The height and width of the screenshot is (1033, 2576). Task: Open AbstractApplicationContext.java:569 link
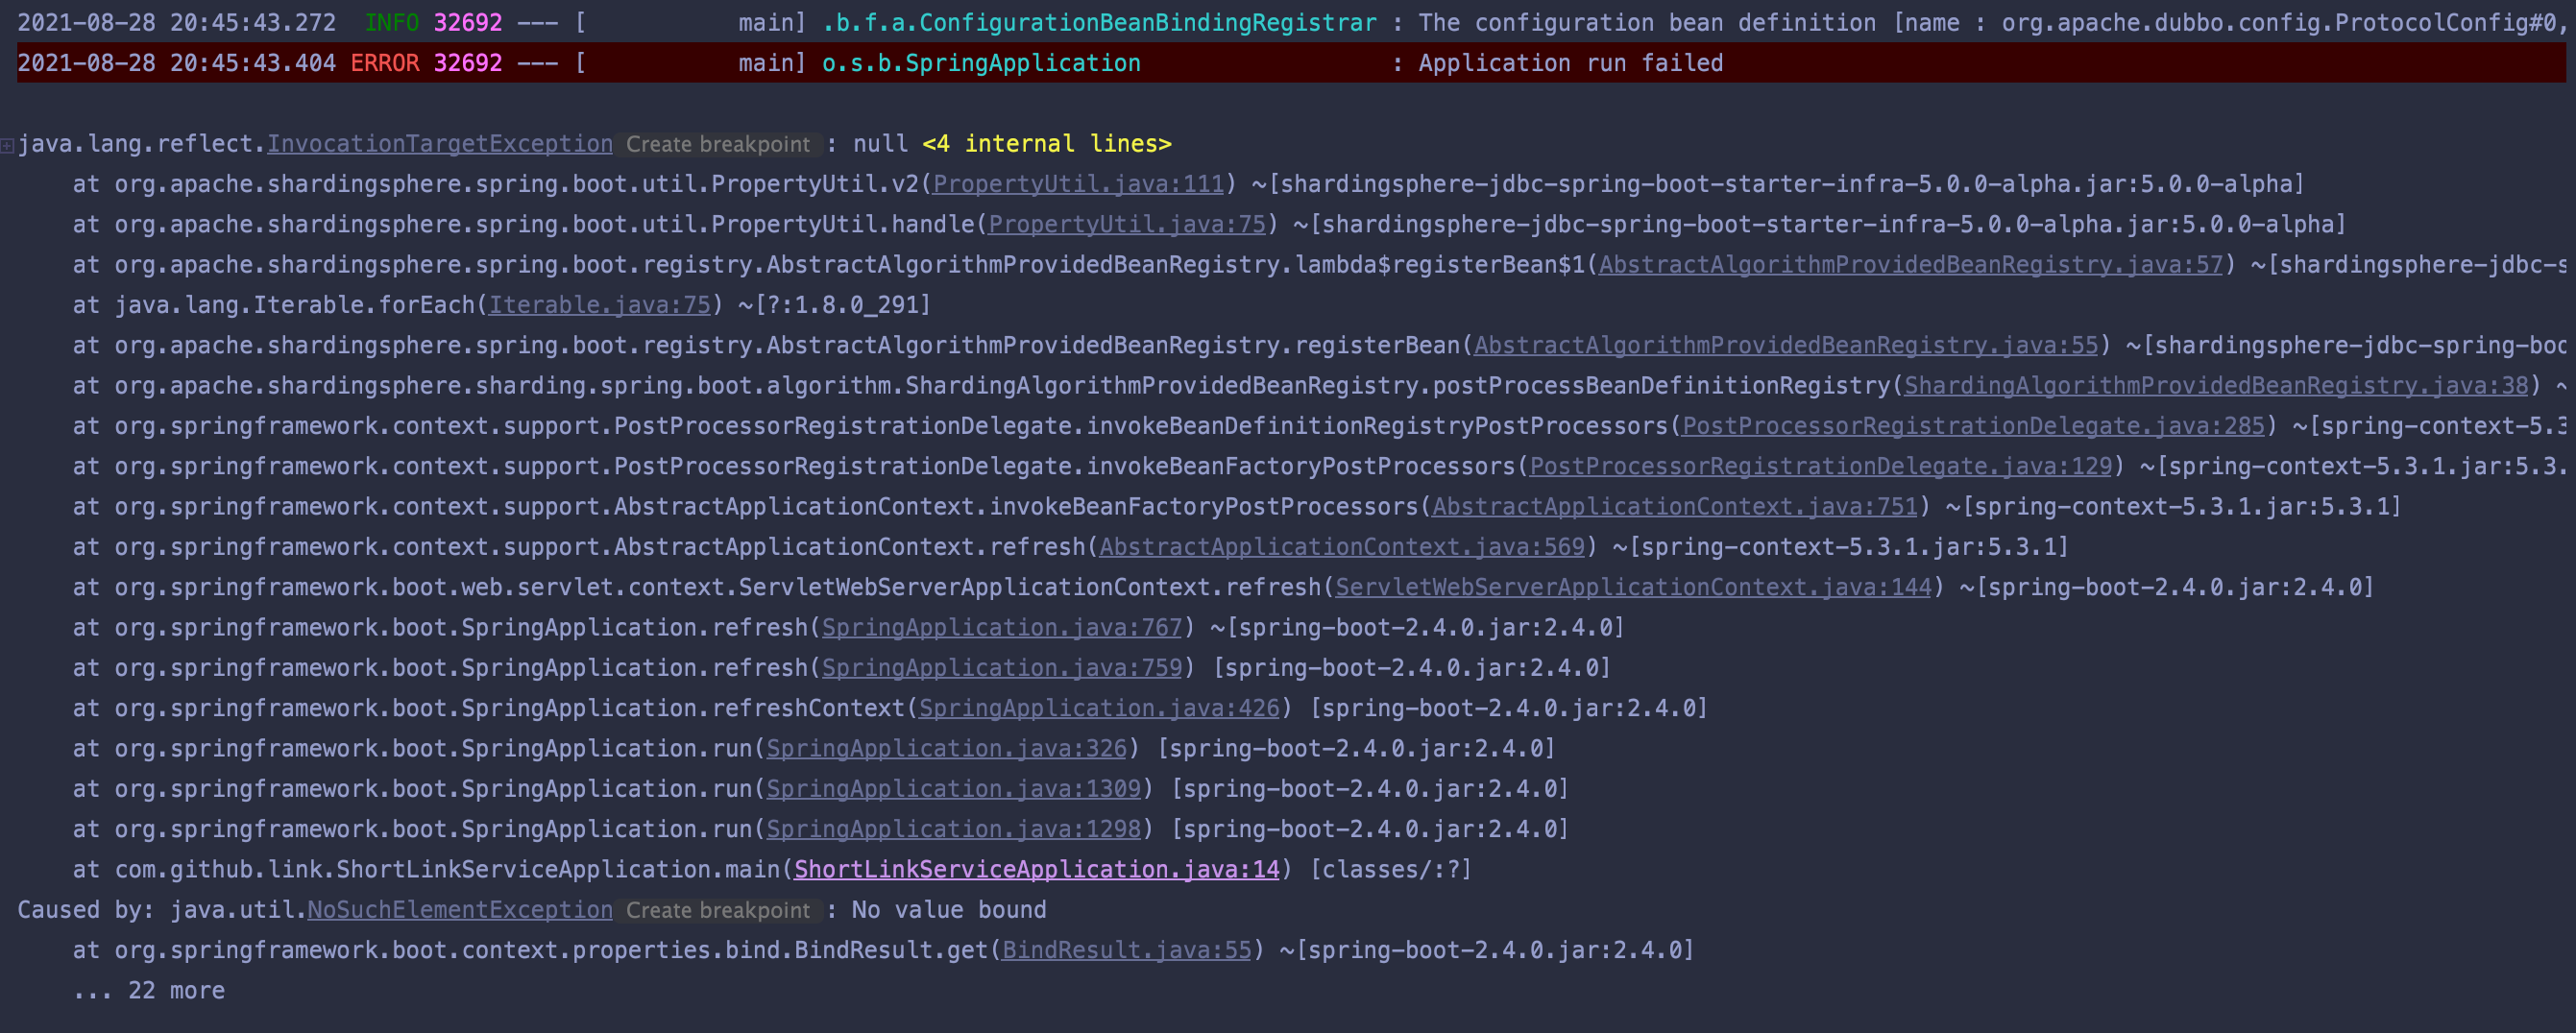(1342, 547)
